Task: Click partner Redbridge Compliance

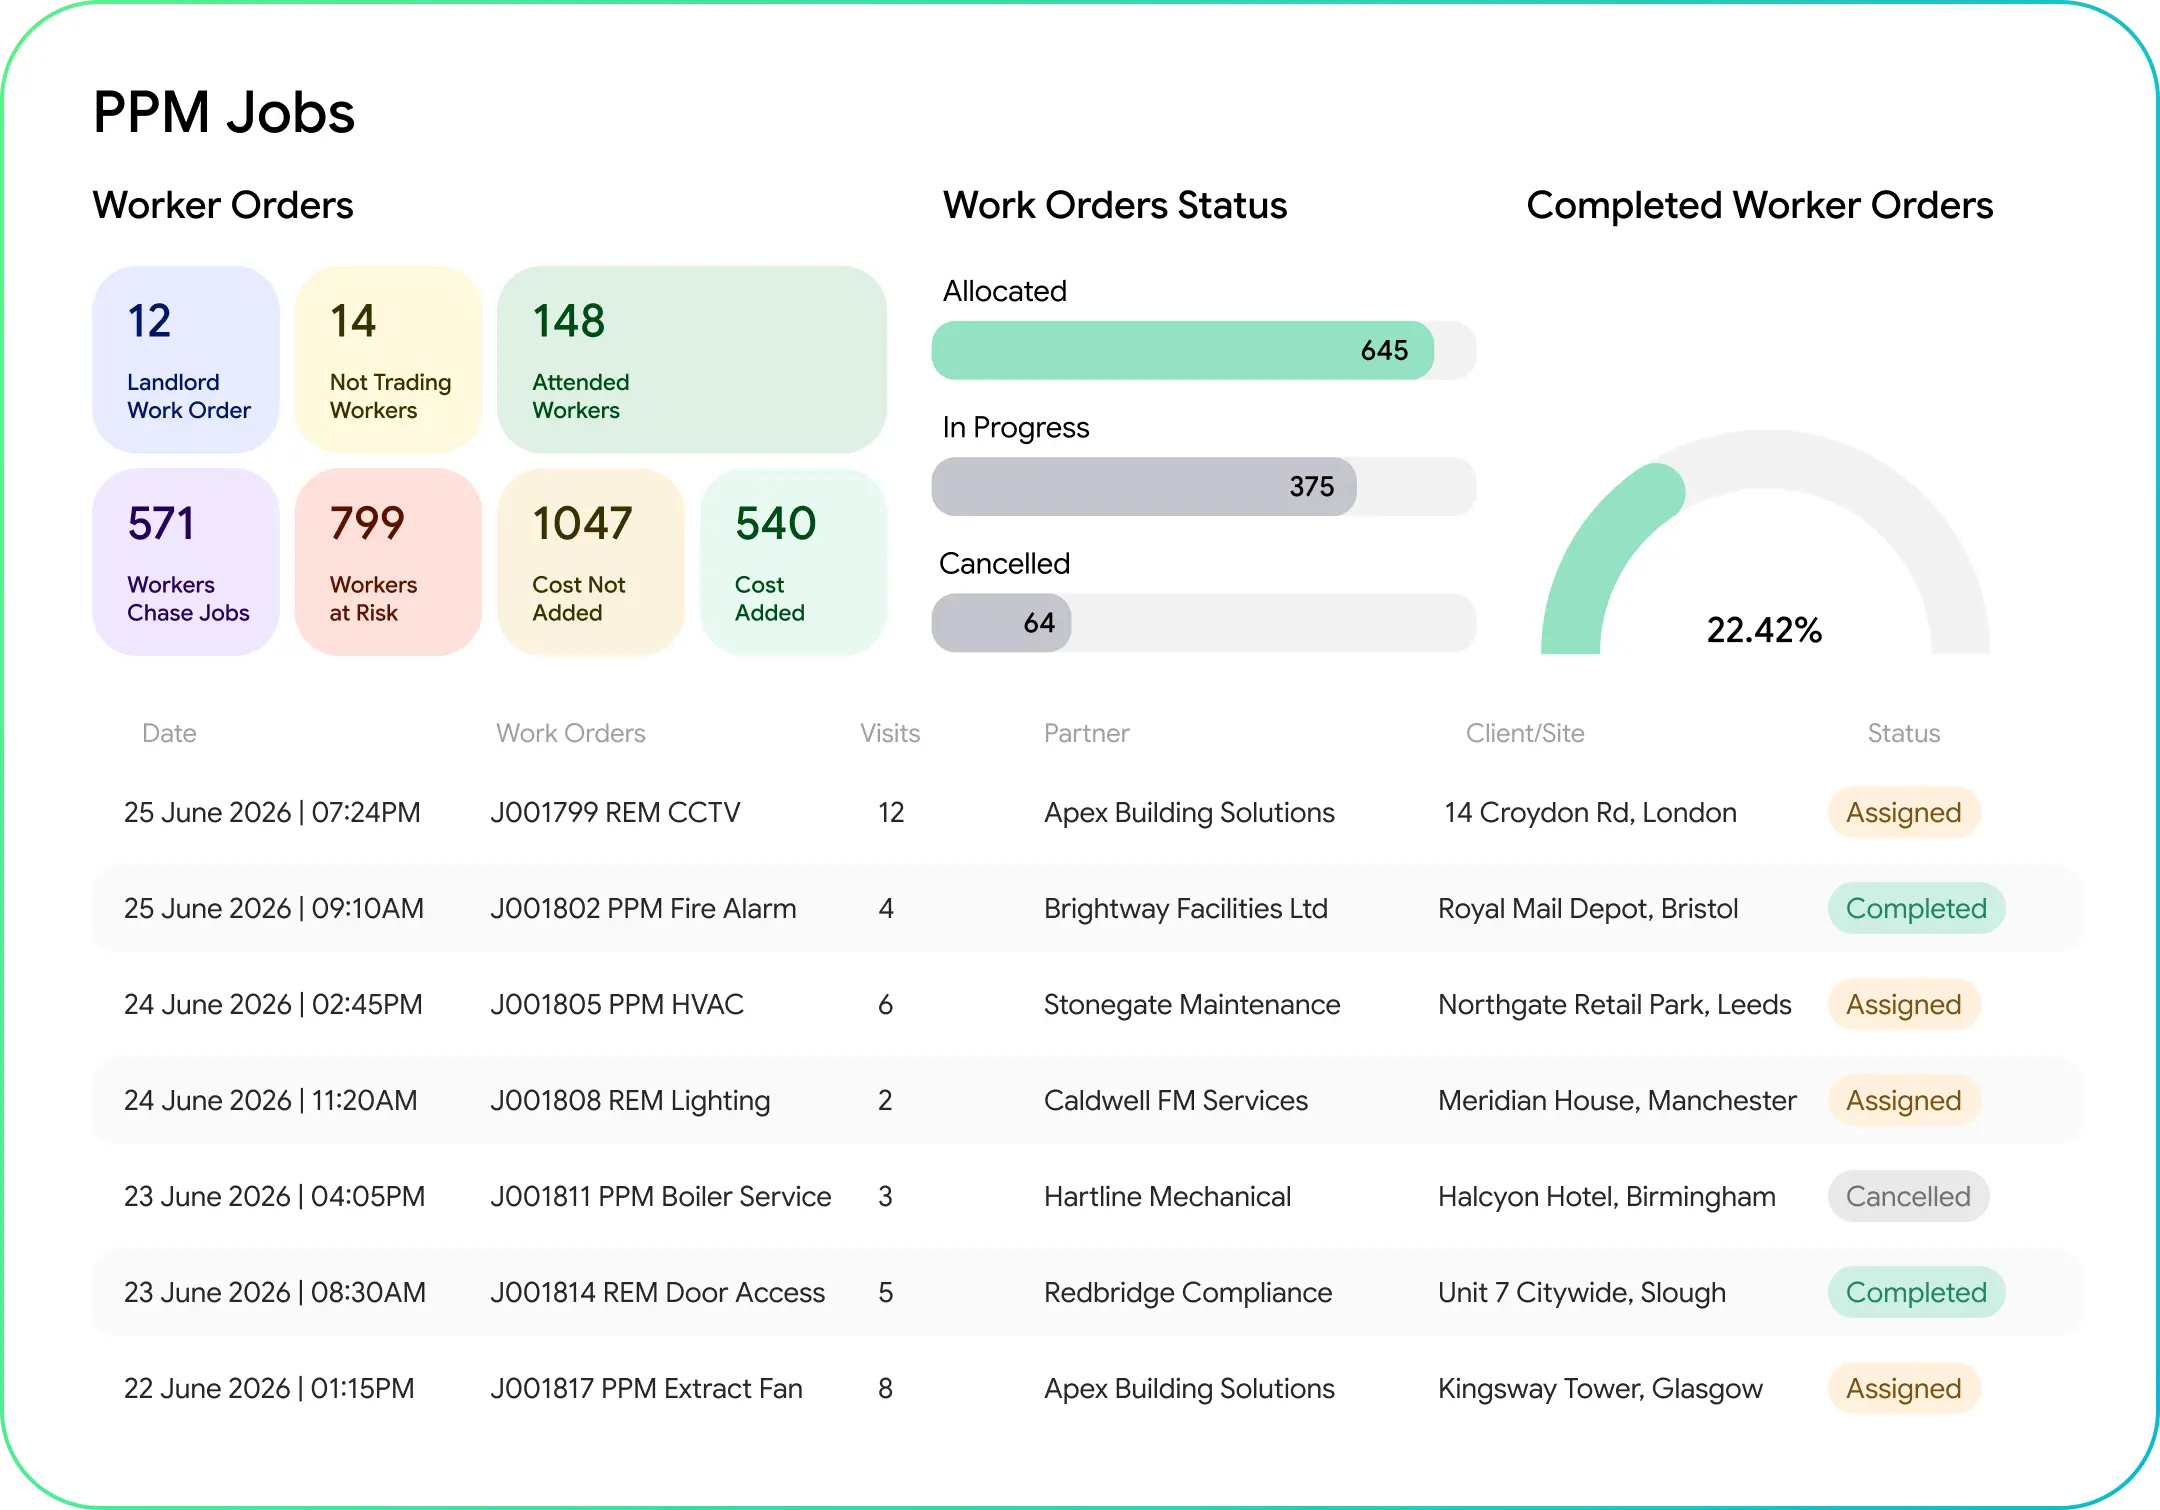Action: point(1188,1292)
